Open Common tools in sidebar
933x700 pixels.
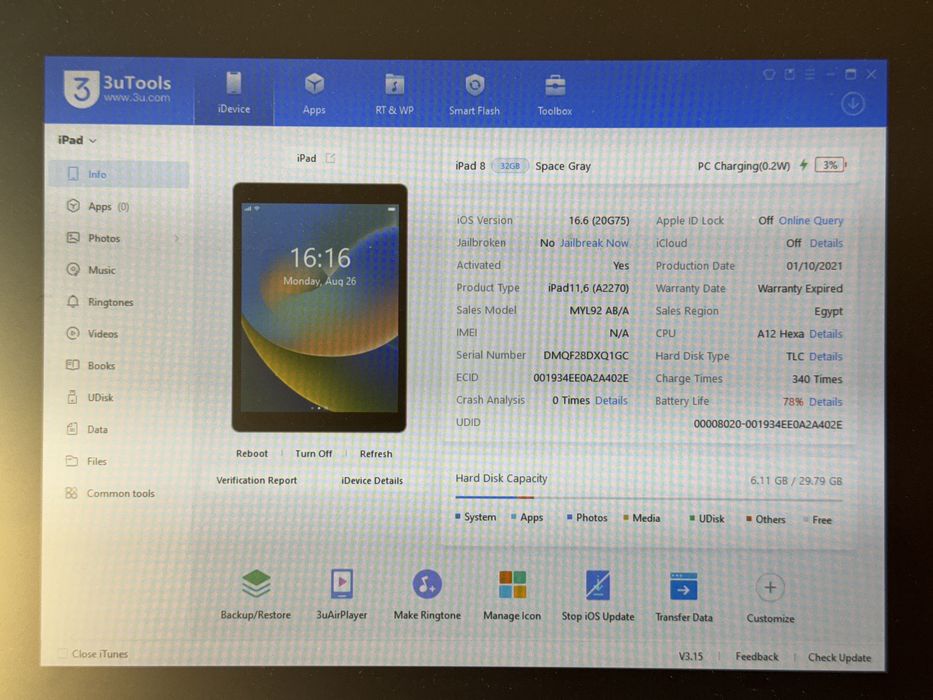(119, 493)
